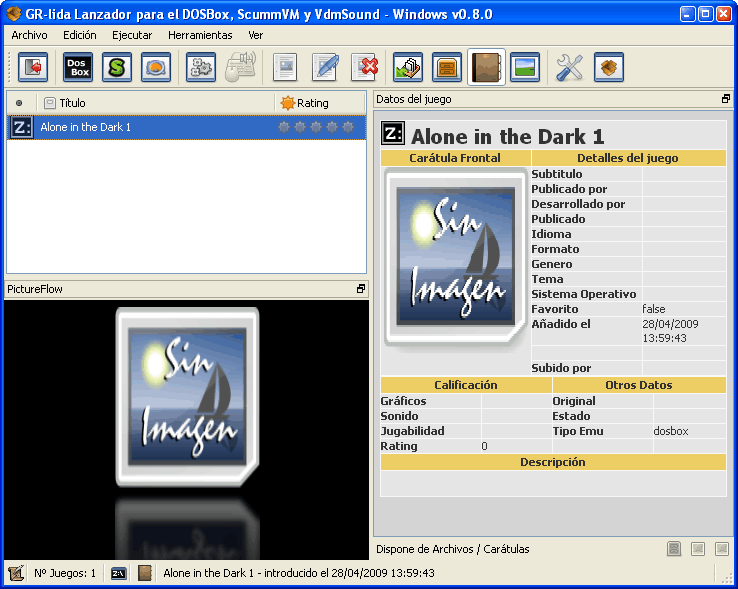Select Alone in the Dark 1 in the list

[186, 127]
